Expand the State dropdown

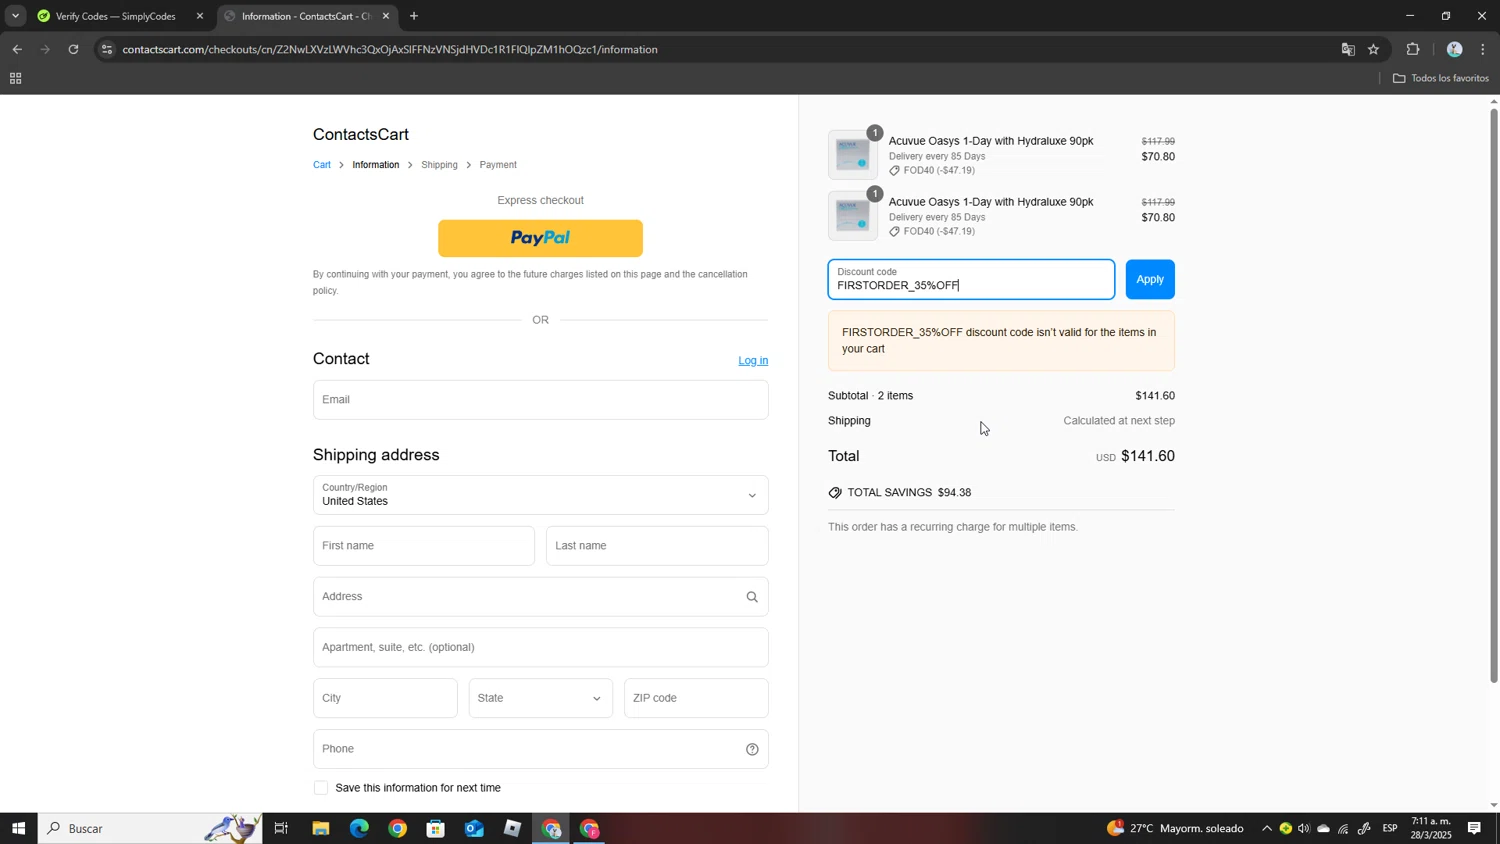pyautogui.click(x=540, y=698)
